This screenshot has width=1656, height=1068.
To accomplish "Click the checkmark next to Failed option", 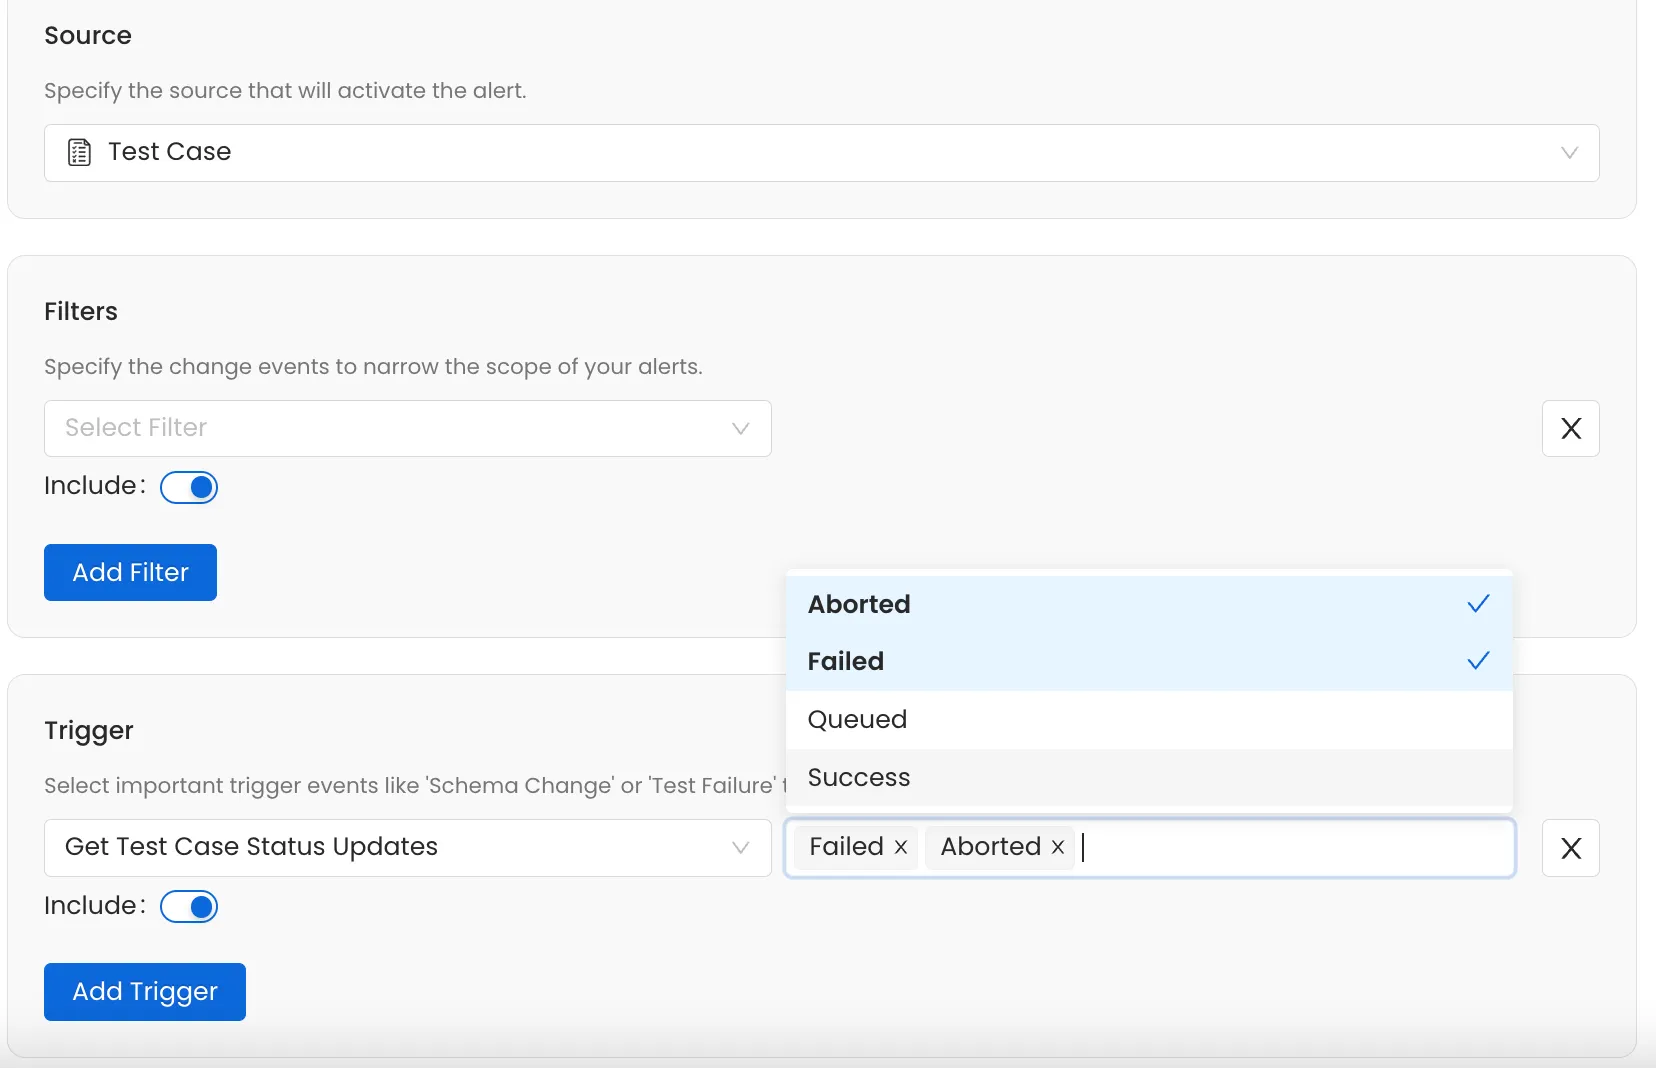I will (1477, 660).
